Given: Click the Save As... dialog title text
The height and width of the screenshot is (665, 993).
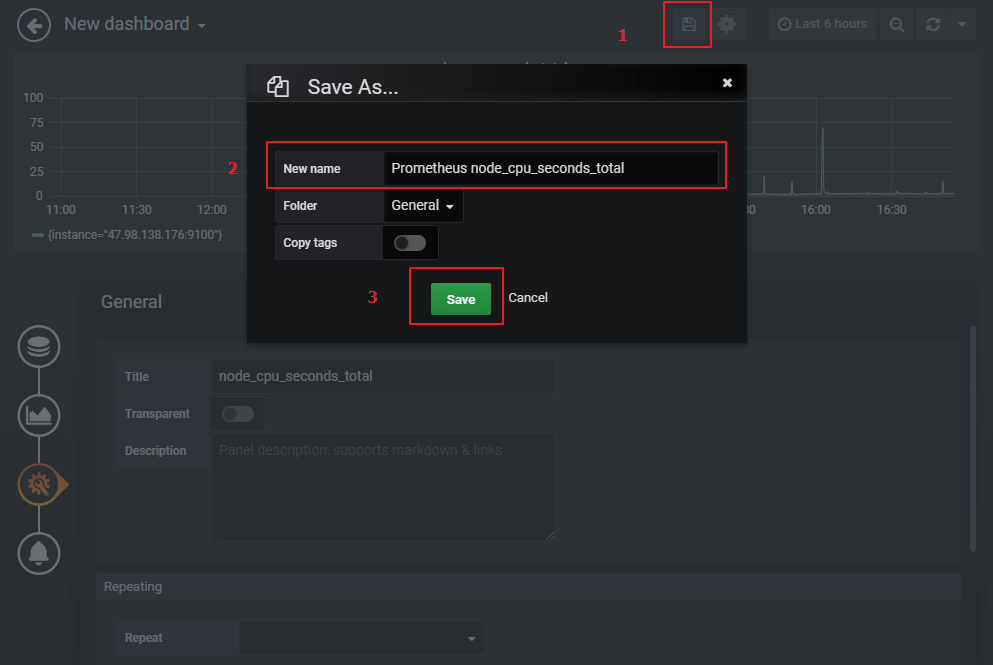Looking at the screenshot, I should click(x=353, y=87).
